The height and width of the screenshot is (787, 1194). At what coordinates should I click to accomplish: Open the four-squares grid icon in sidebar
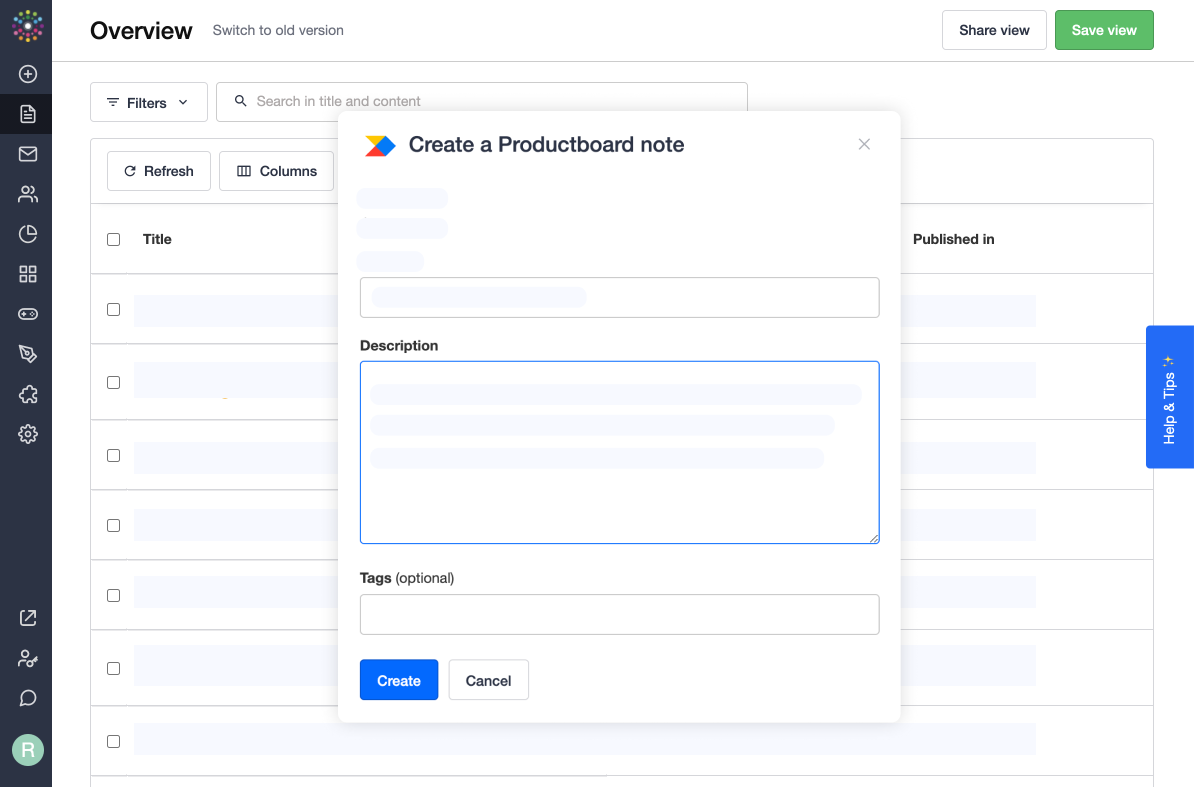pyautogui.click(x=27, y=274)
